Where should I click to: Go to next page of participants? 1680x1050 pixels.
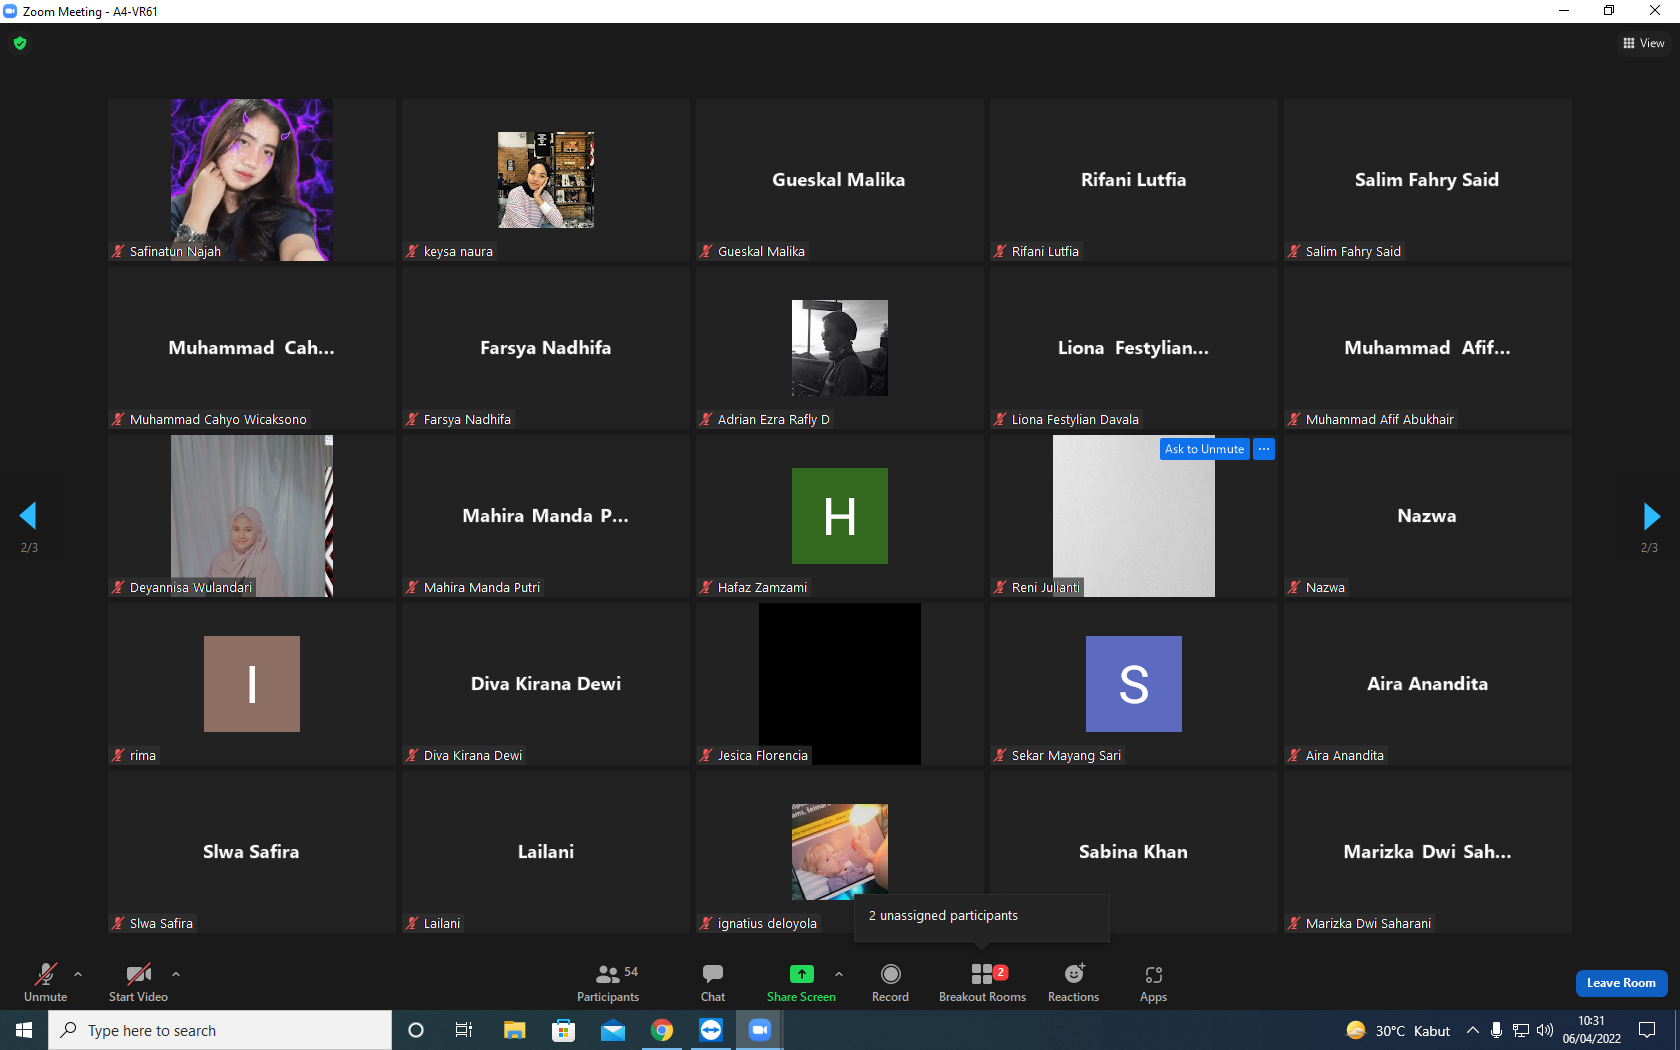[1651, 516]
